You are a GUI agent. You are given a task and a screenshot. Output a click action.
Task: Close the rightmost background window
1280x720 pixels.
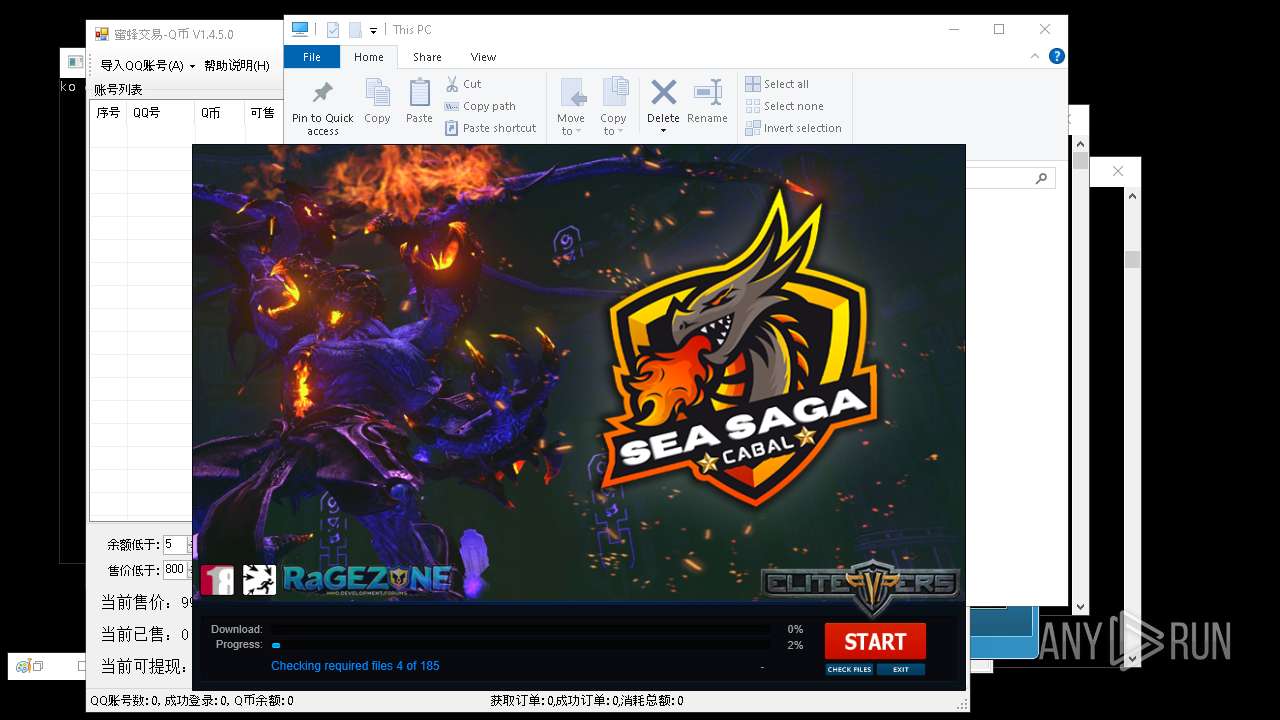[x=1118, y=171]
